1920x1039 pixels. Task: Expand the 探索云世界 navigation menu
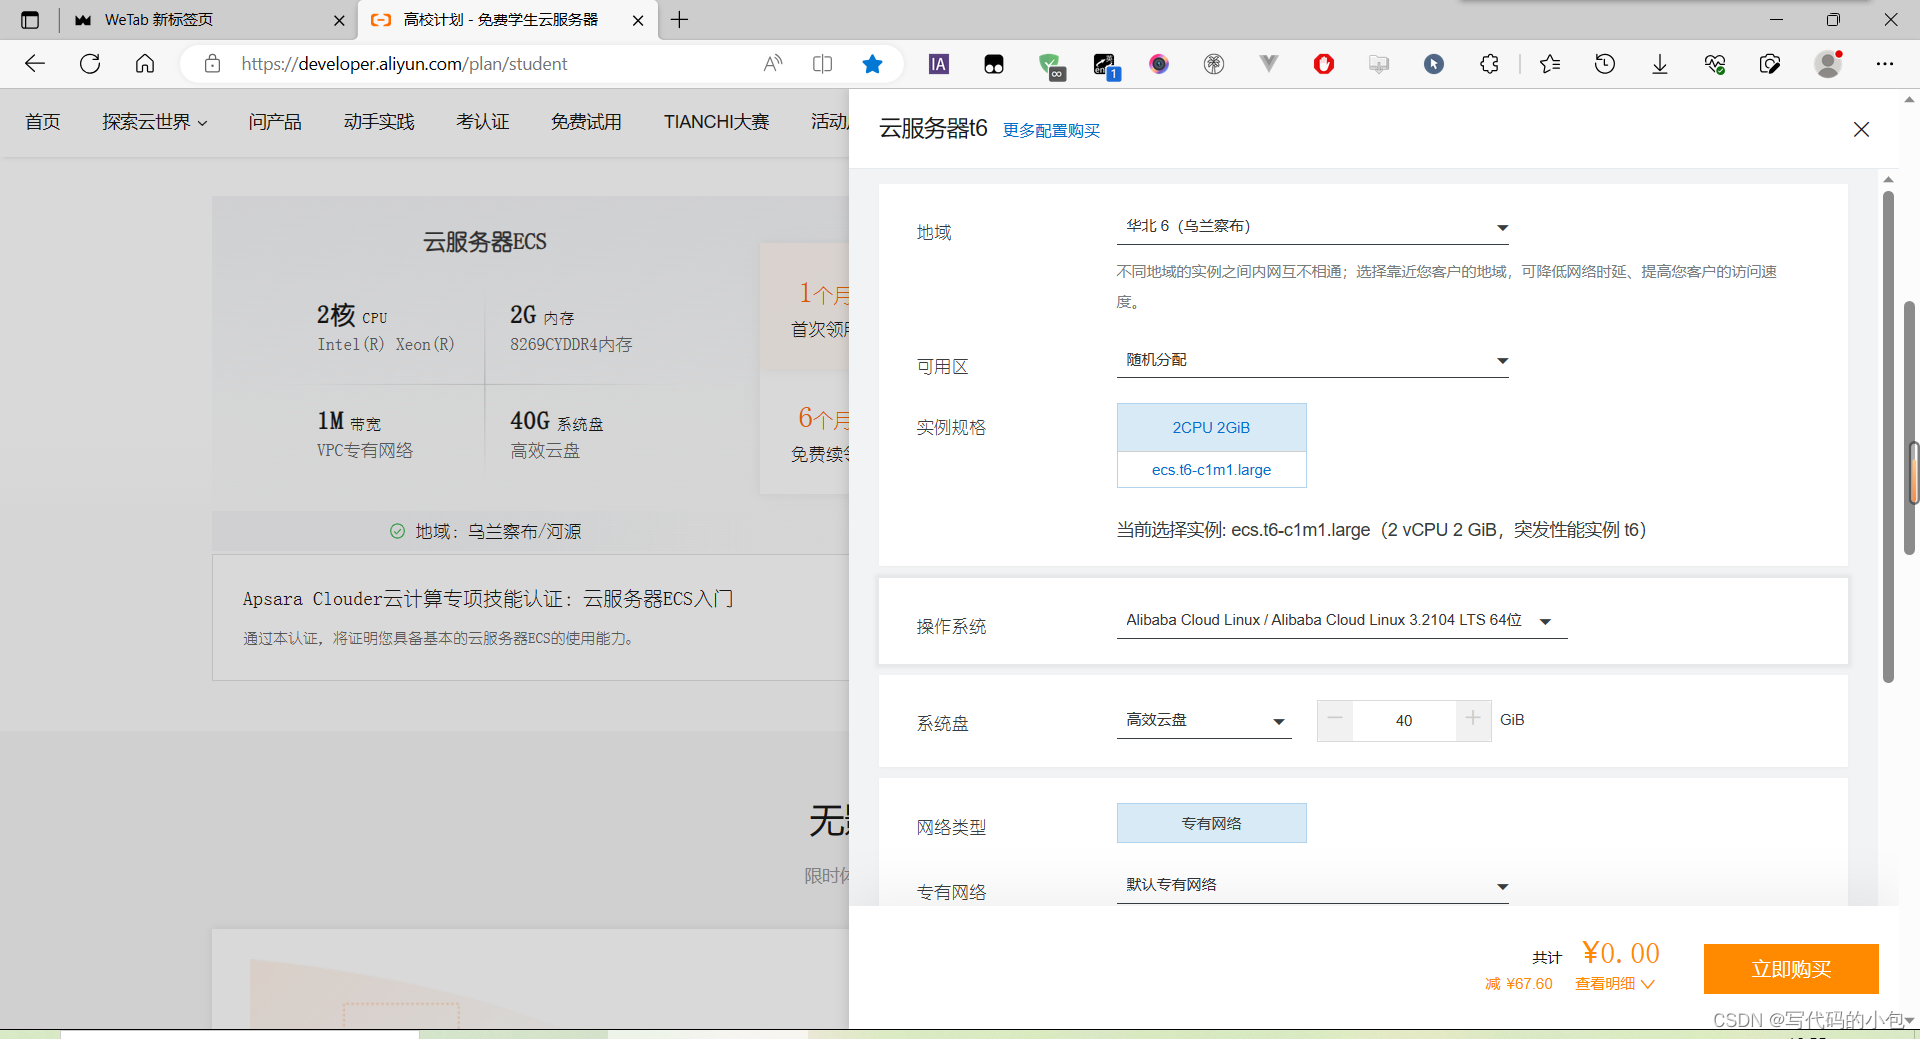[155, 122]
